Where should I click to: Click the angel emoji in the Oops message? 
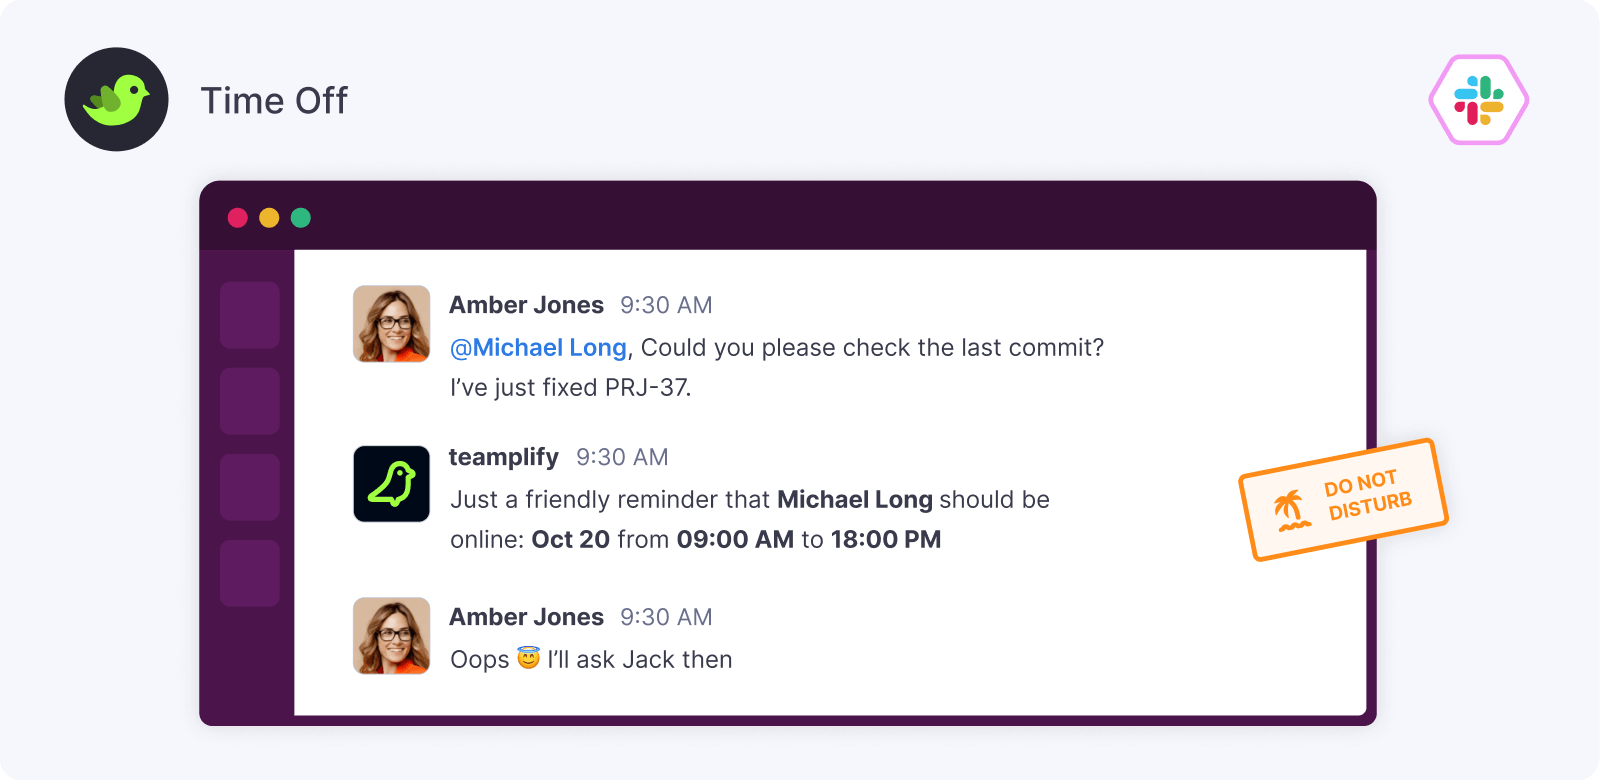(x=528, y=658)
